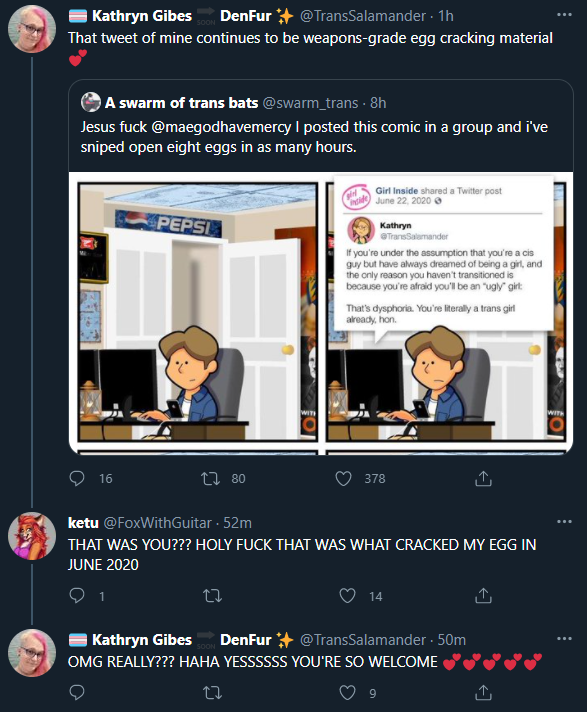Open more options on Kathryn's top tweet
This screenshot has height=712, width=587.
(564, 15)
